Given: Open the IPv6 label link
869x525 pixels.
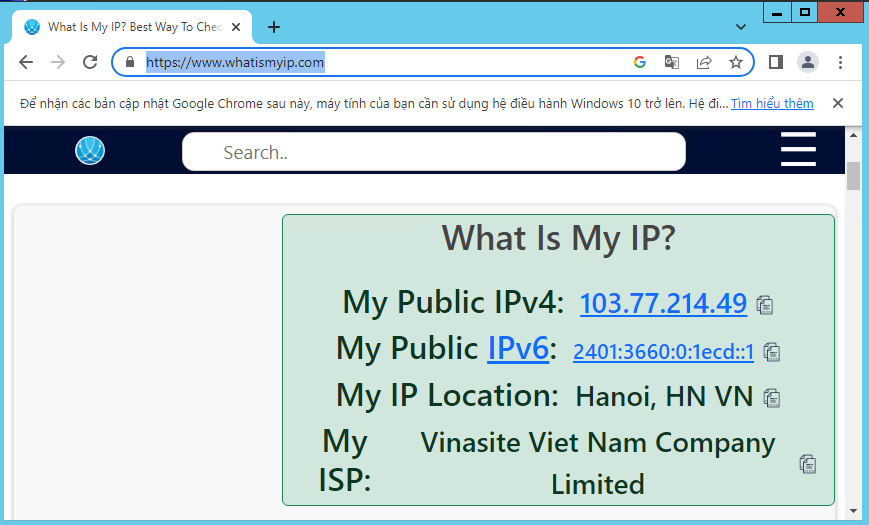Looking at the screenshot, I should (518, 349).
